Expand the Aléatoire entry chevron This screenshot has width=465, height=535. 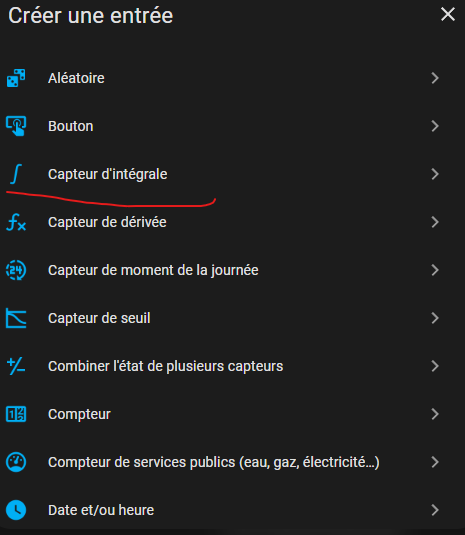(x=435, y=78)
